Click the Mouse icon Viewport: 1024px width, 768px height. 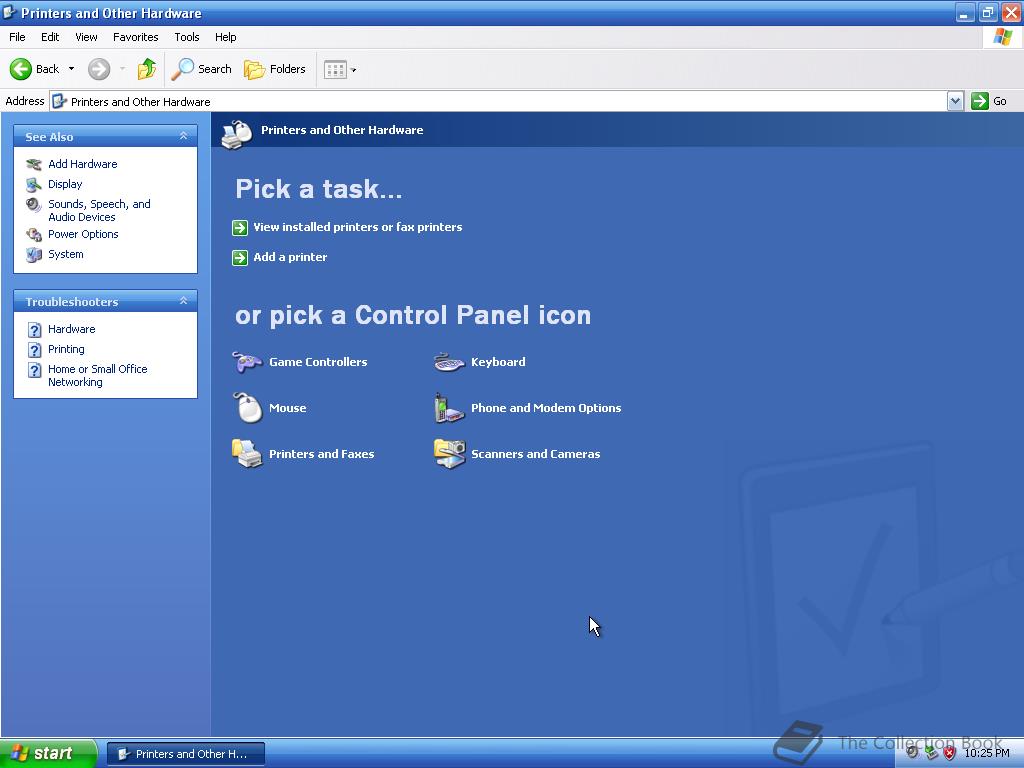click(x=248, y=408)
